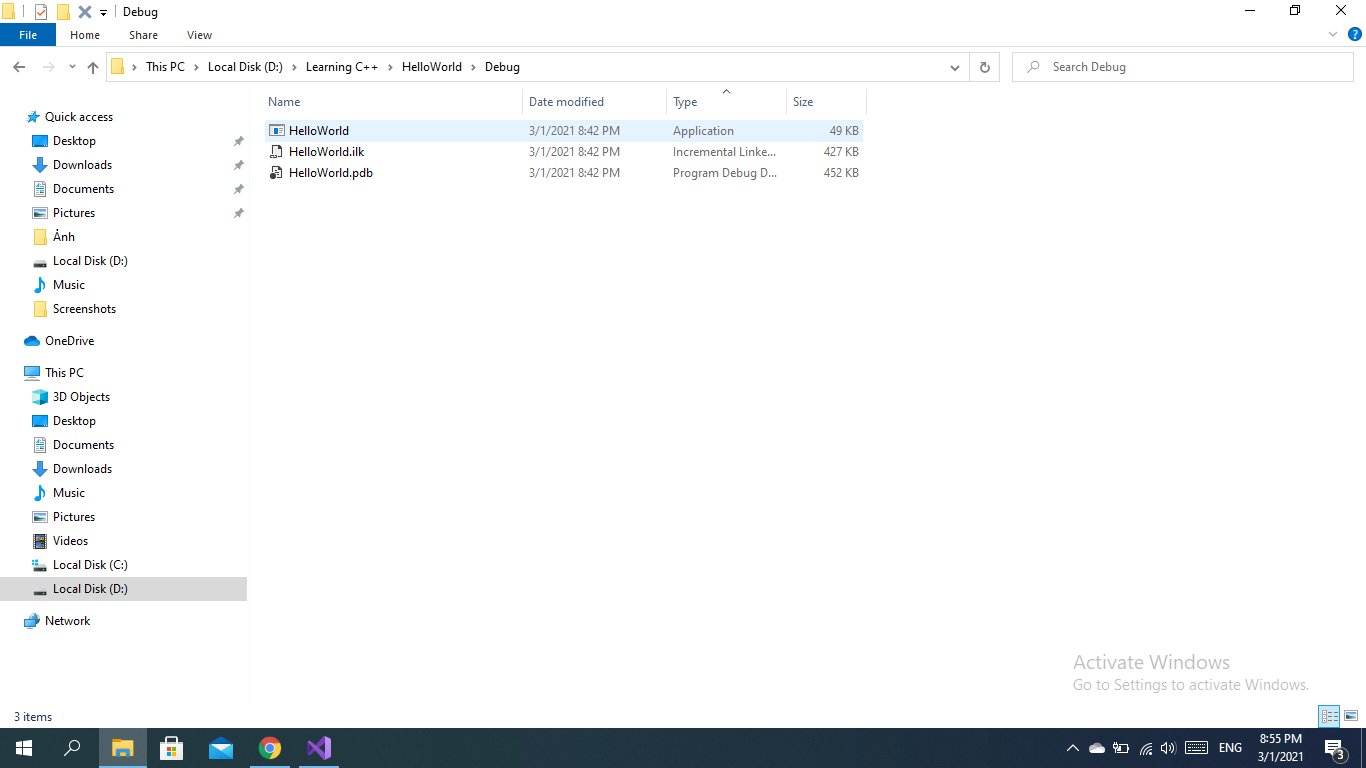Go up one folder level
This screenshot has height=768, width=1366.
(93, 67)
